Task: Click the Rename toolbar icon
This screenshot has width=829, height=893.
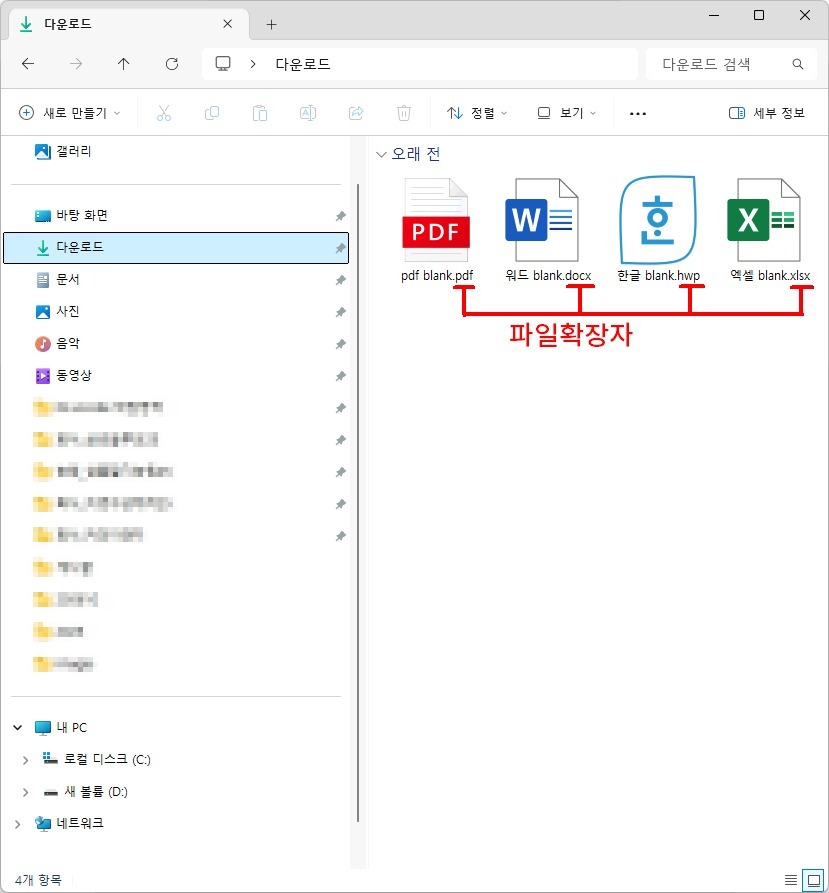Action: click(308, 113)
